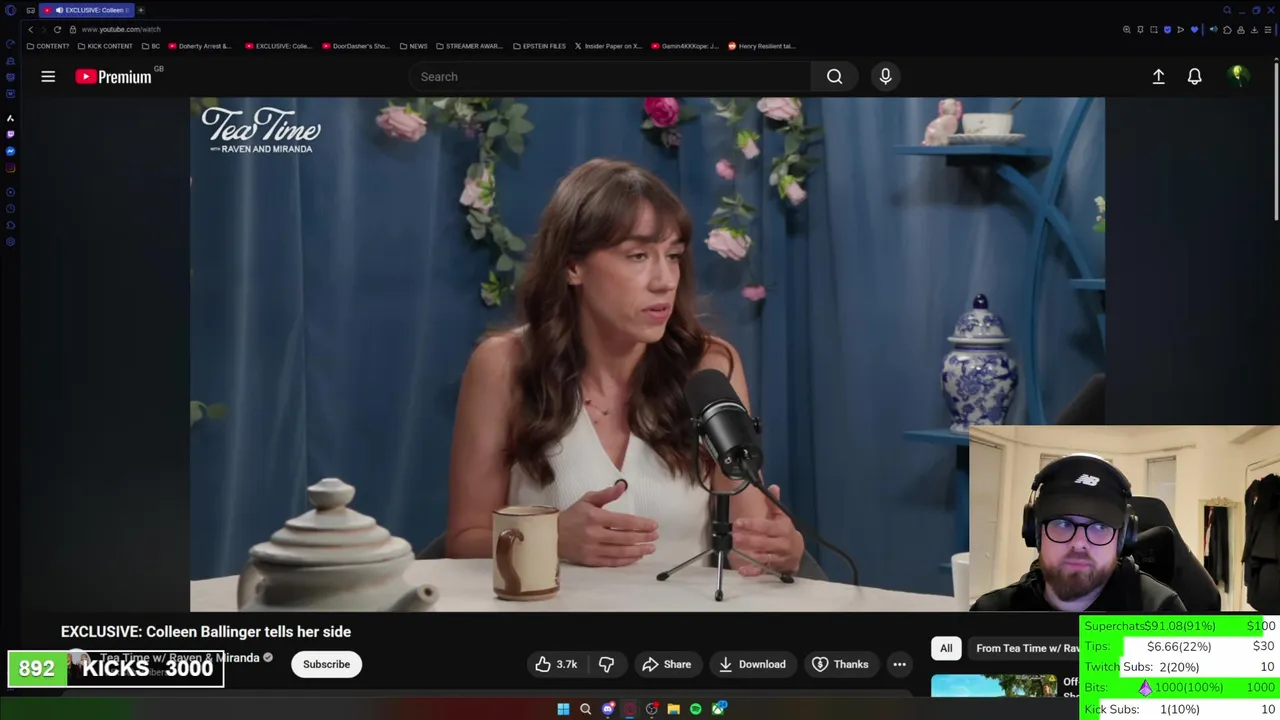Click the snapshot selection toolbar icon
This screenshot has height=720, width=1280.
coord(1154,29)
